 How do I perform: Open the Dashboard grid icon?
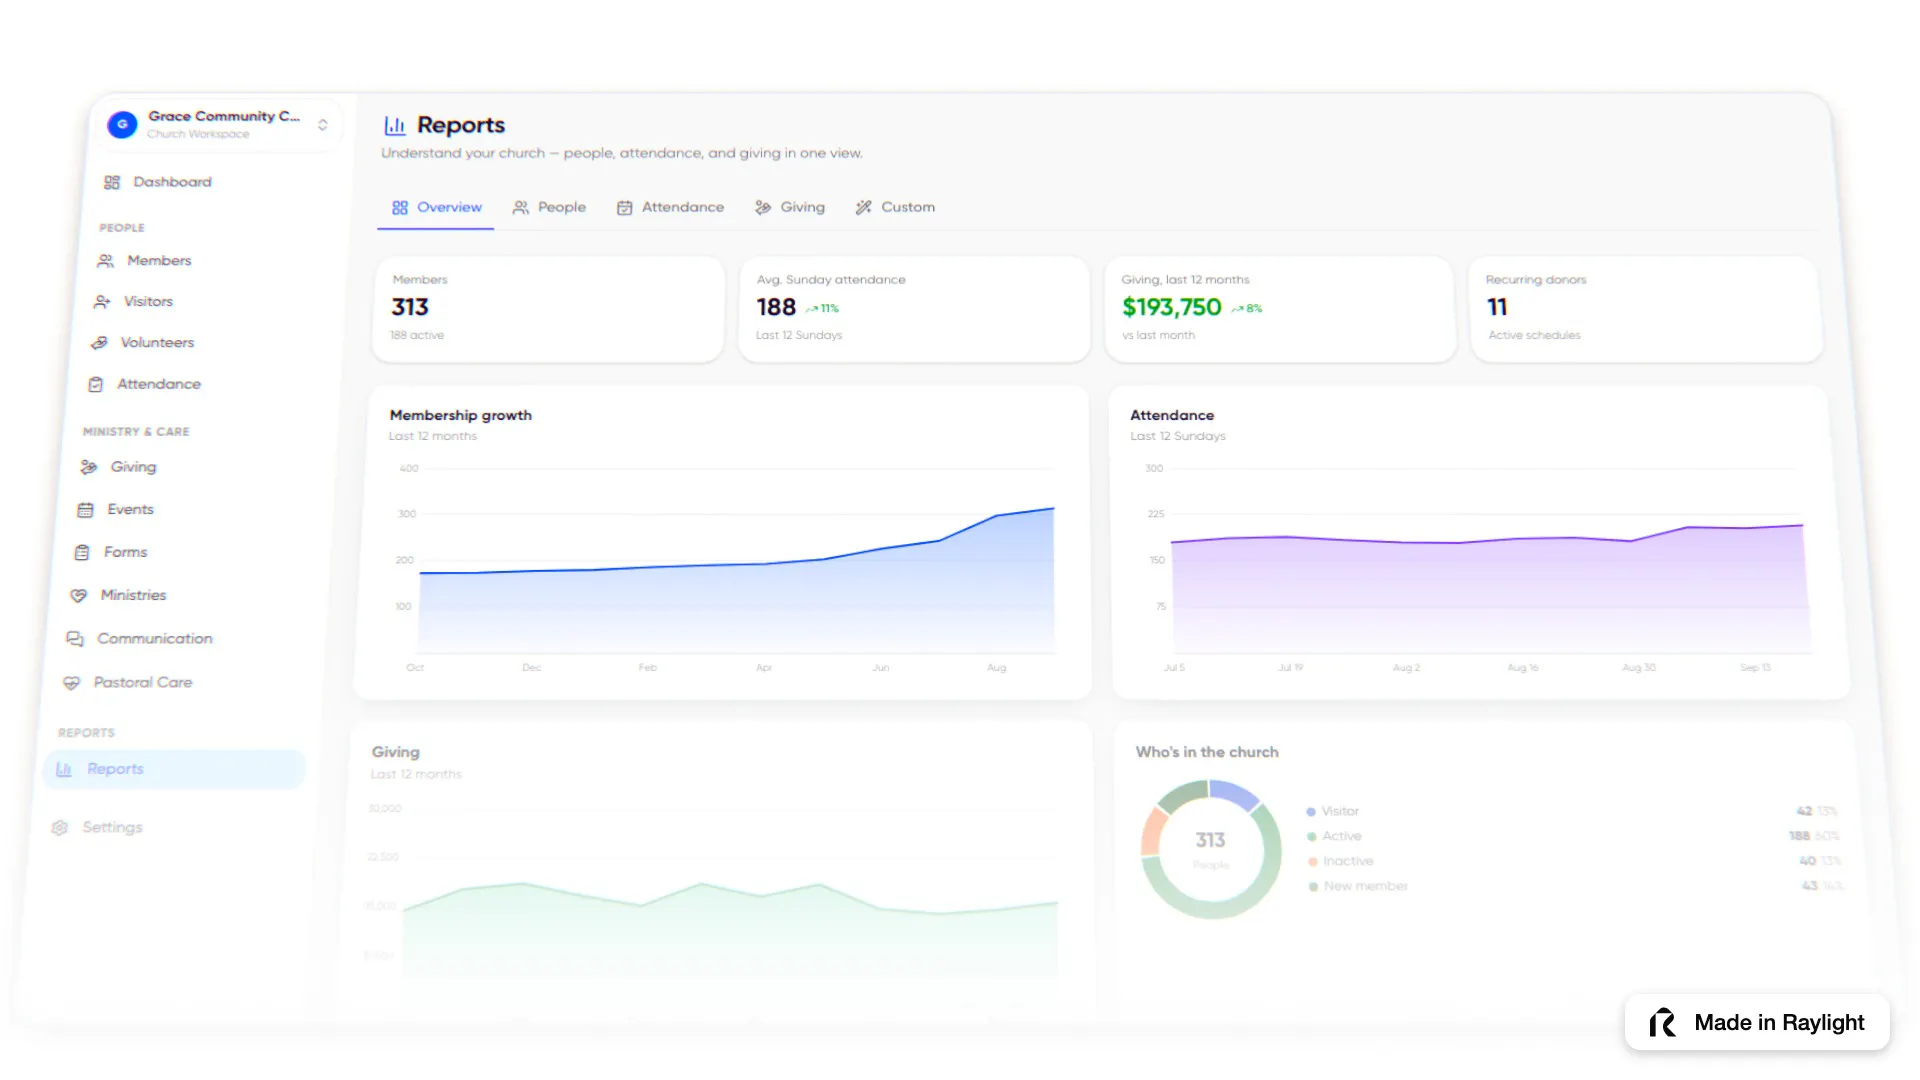tap(112, 182)
